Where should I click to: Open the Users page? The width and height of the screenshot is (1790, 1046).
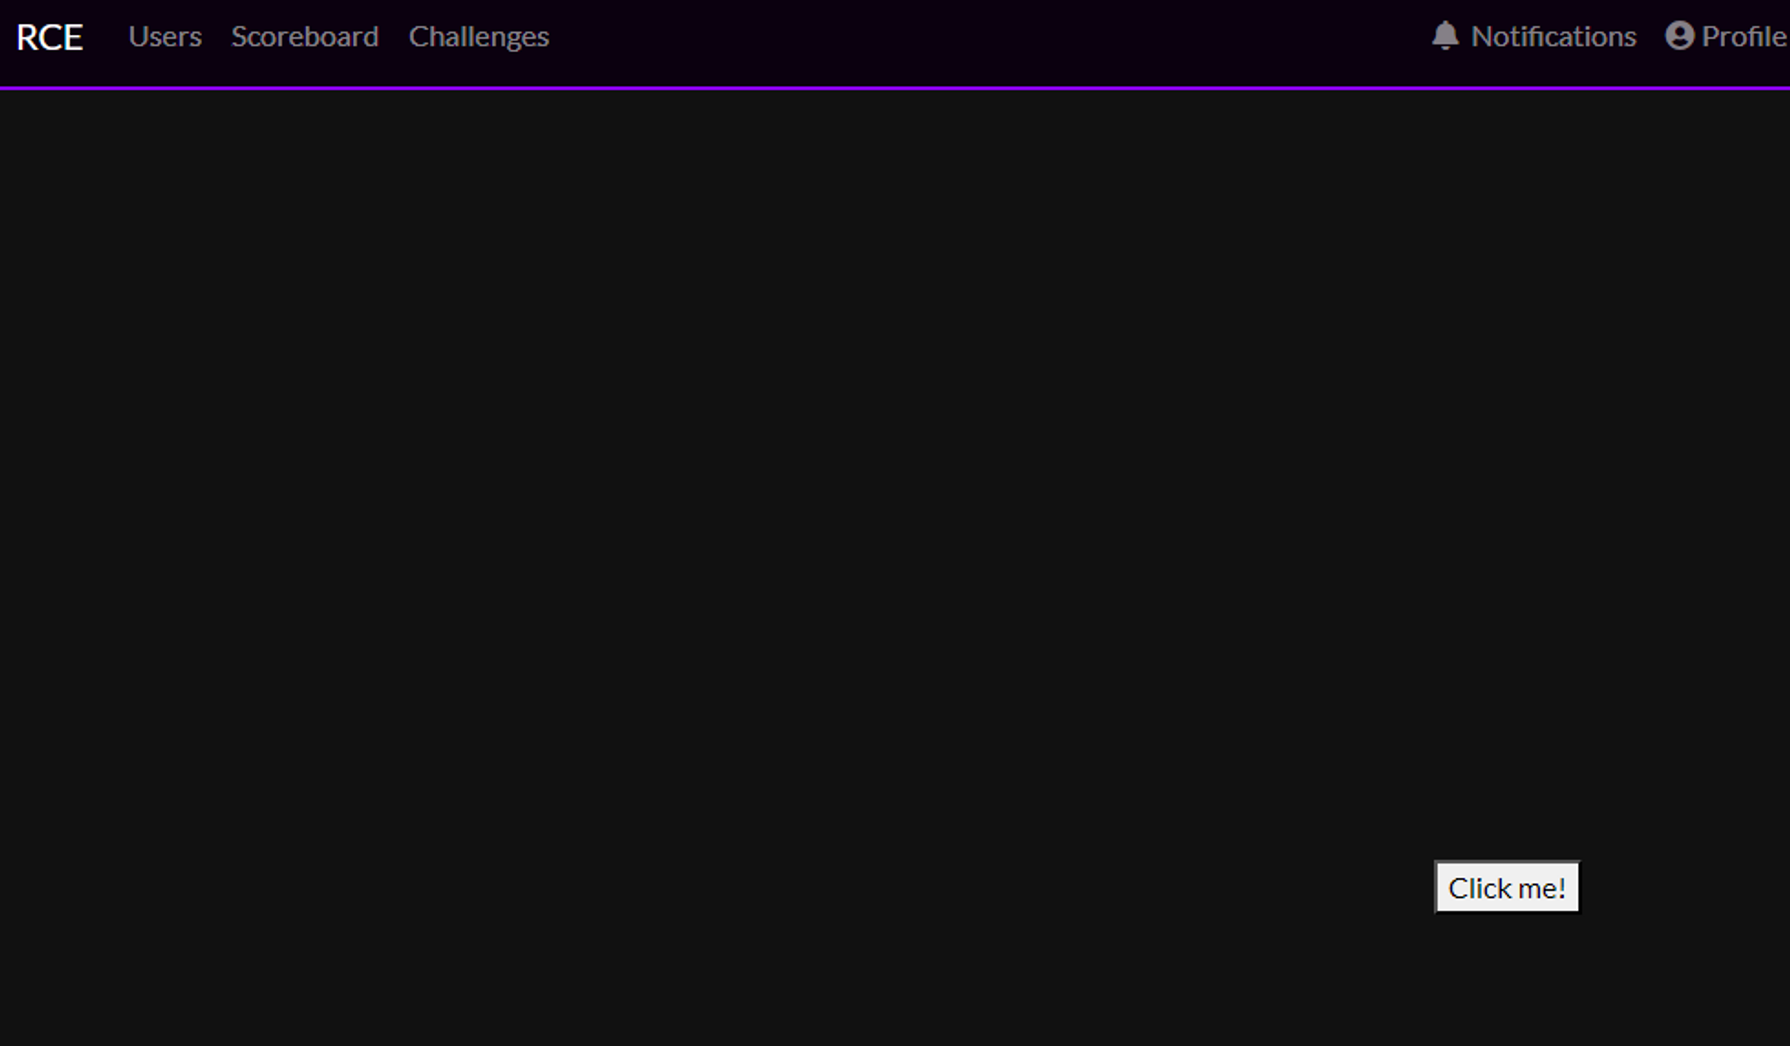pyautogui.click(x=165, y=37)
